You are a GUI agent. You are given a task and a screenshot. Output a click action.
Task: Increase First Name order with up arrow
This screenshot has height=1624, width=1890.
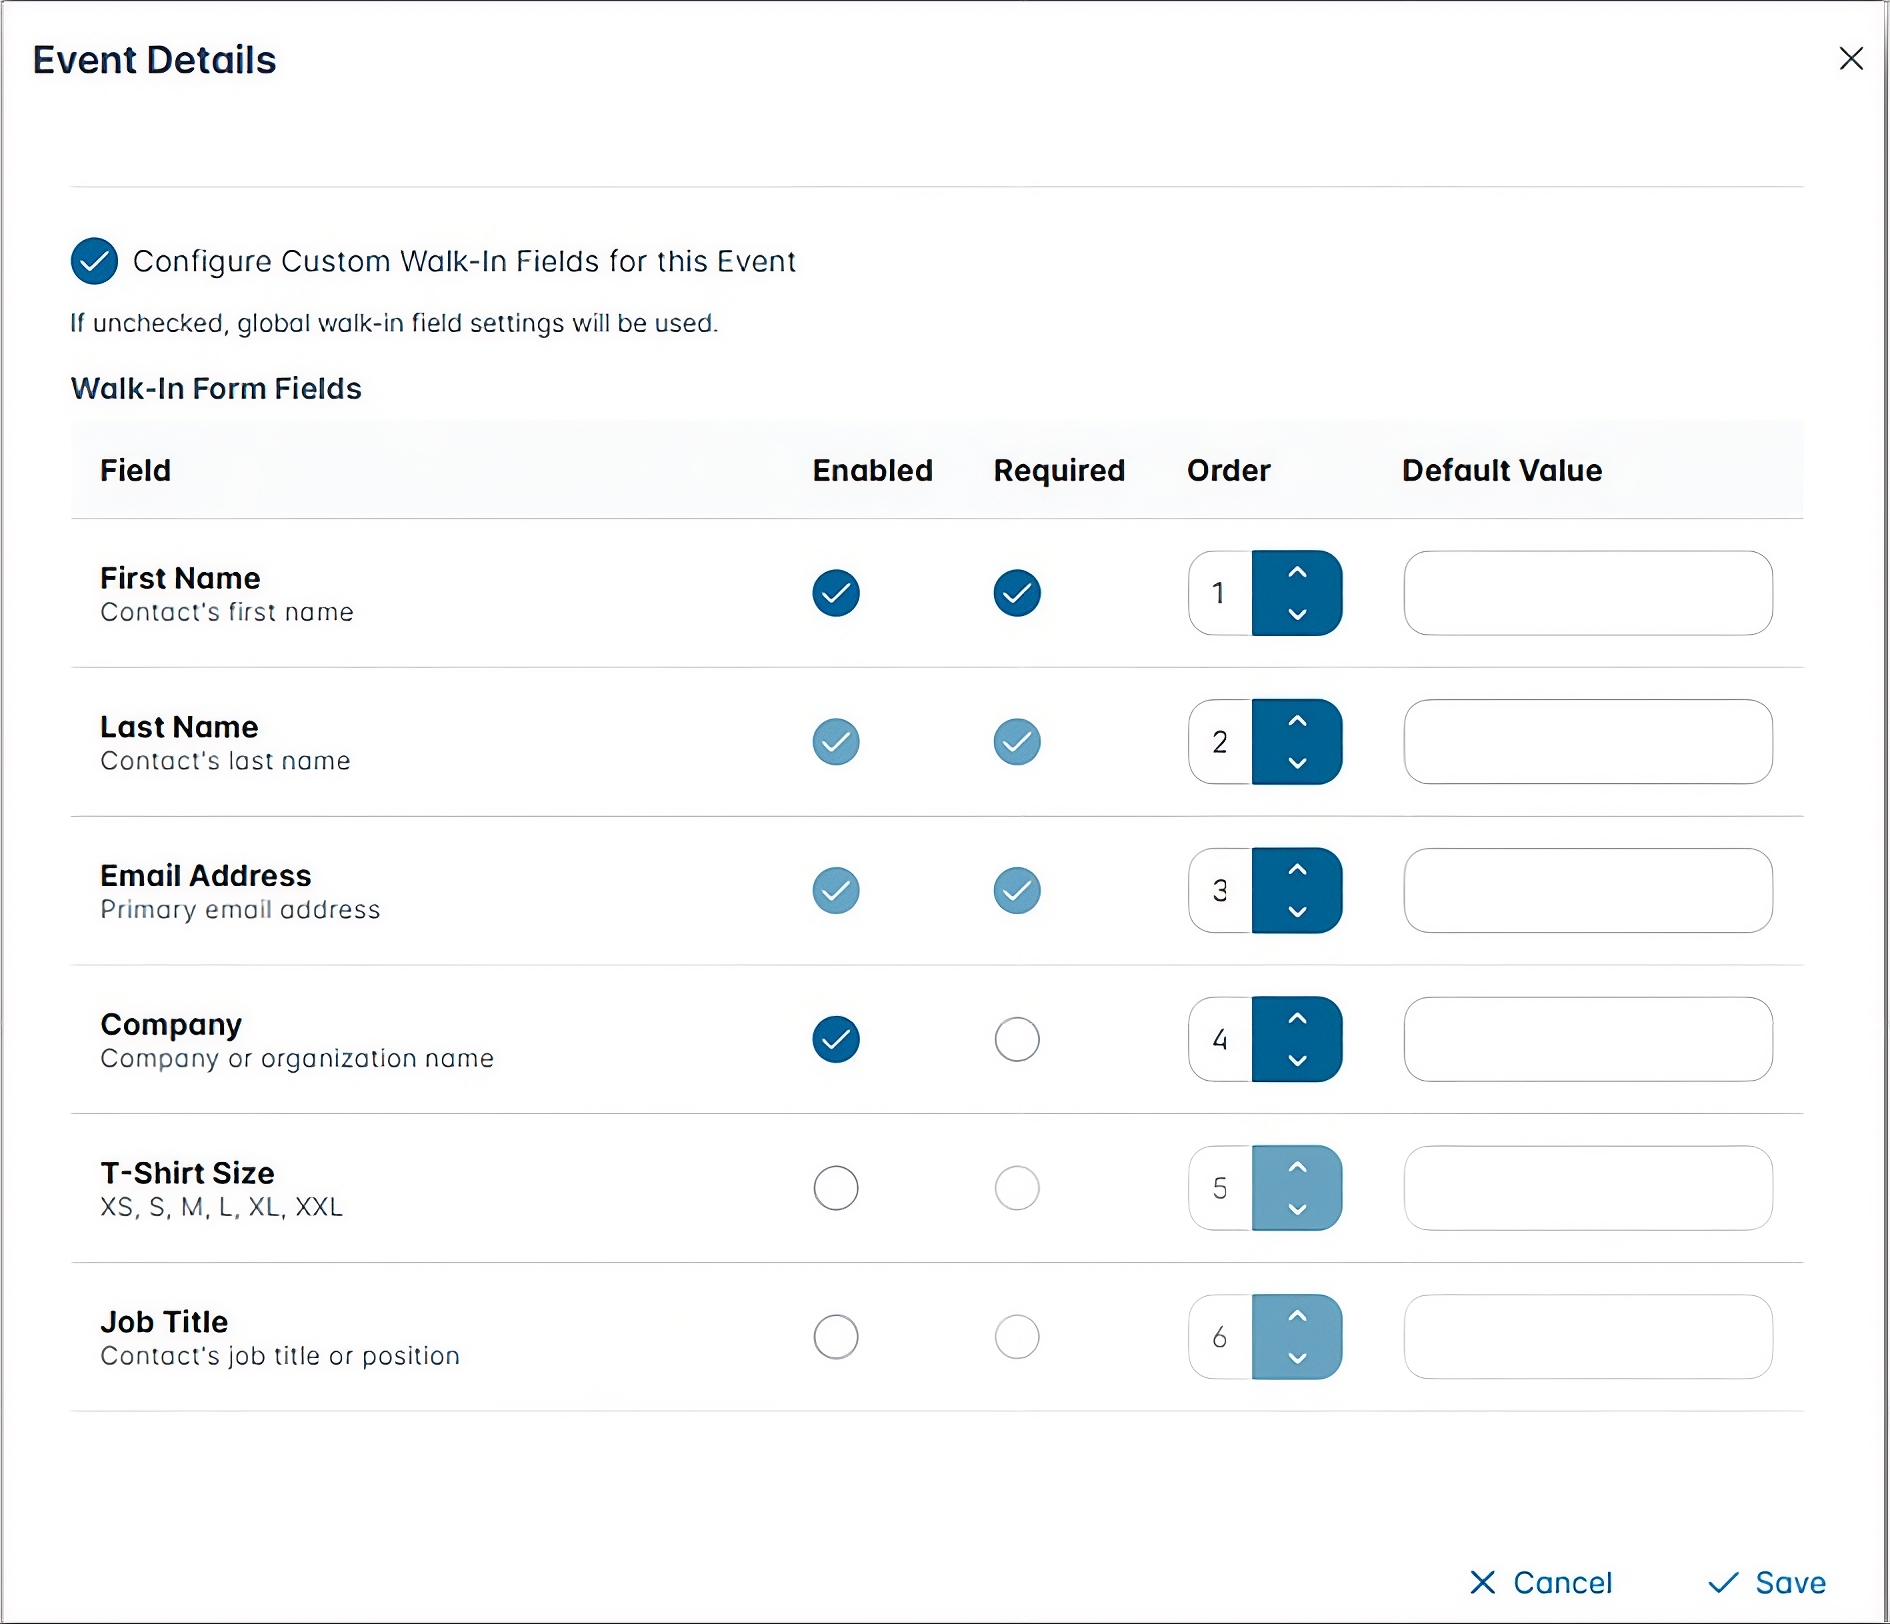click(1297, 572)
